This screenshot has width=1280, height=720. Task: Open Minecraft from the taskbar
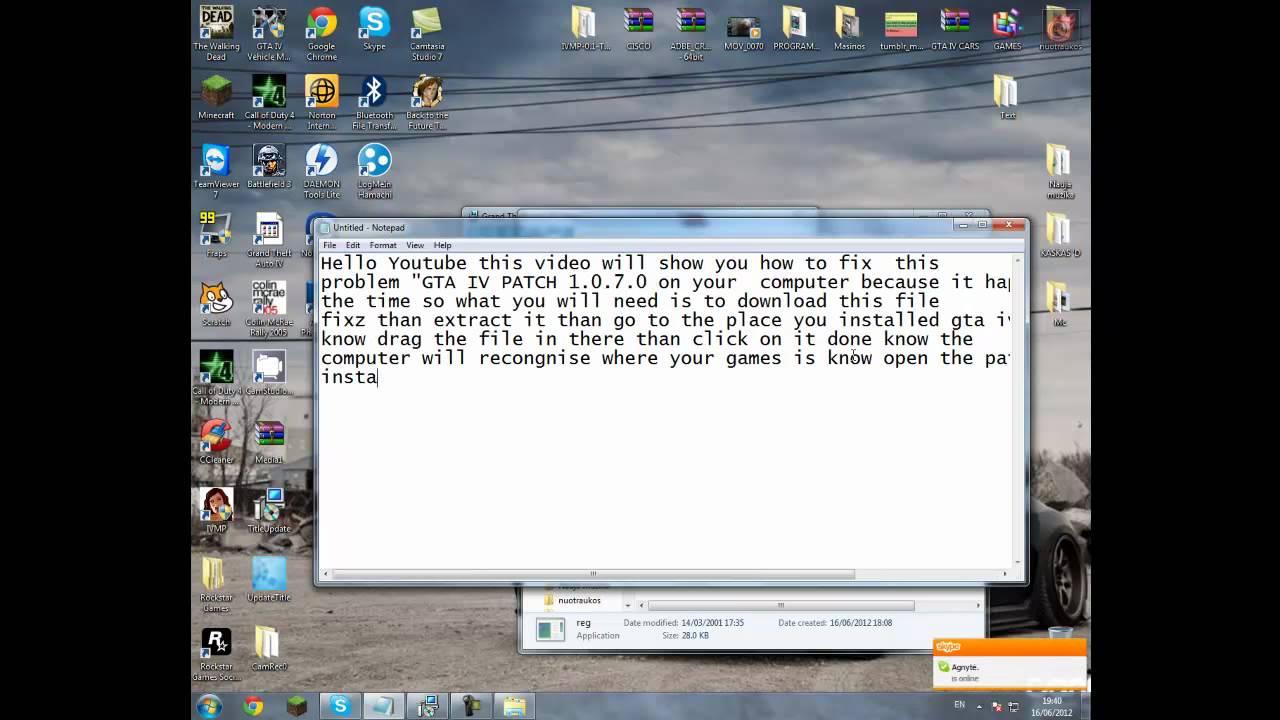[x=297, y=706]
